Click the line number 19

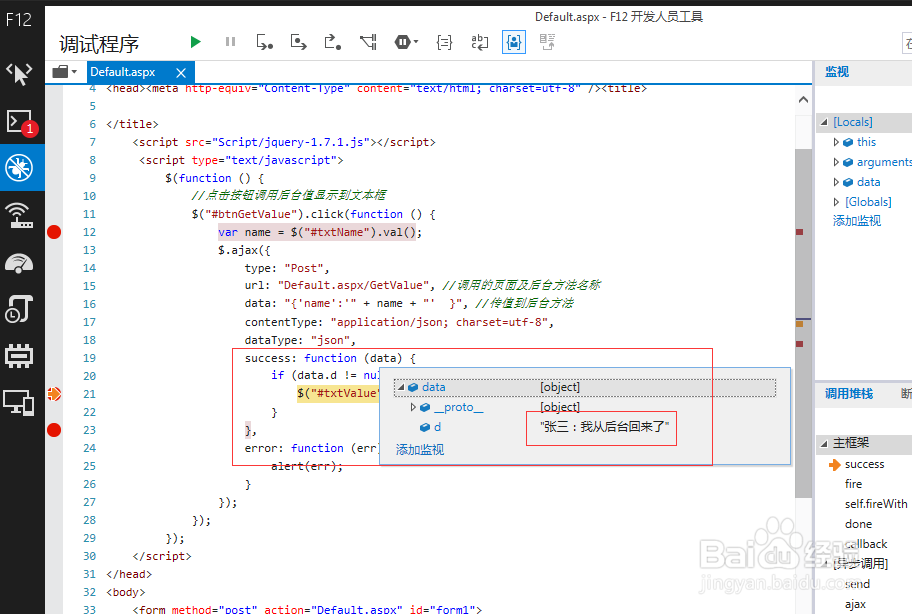click(89, 358)
